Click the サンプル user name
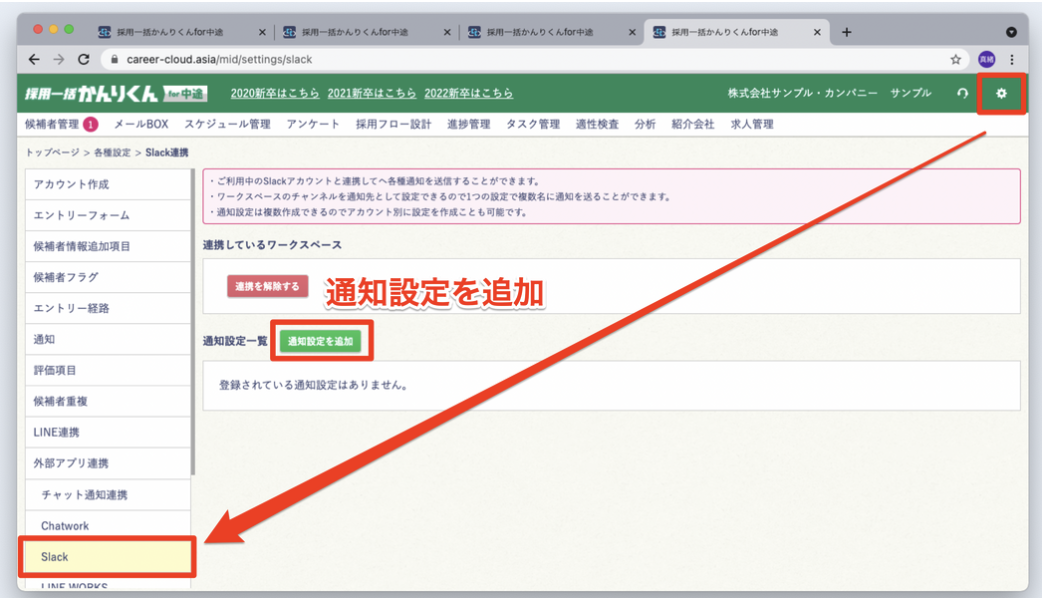The height and width of the screenshot is (598, 1042). tap(910, 93)
